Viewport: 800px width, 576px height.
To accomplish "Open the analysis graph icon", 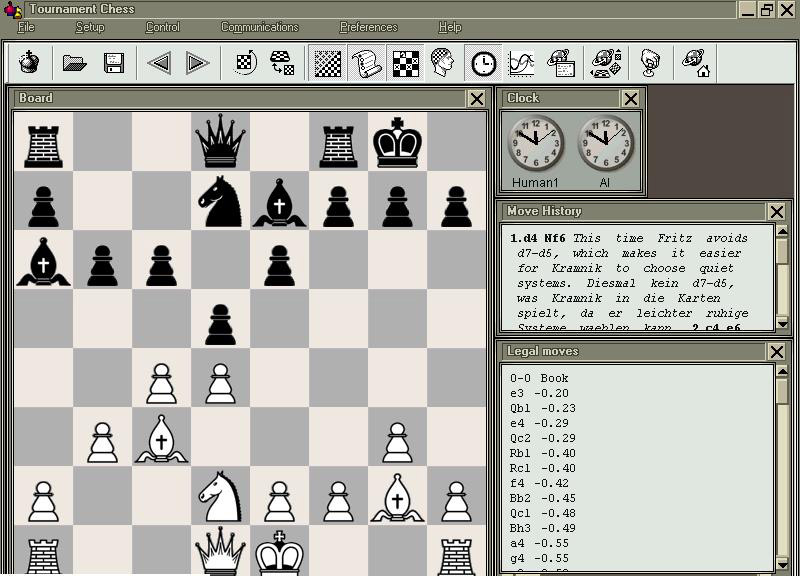I will 521,63.
